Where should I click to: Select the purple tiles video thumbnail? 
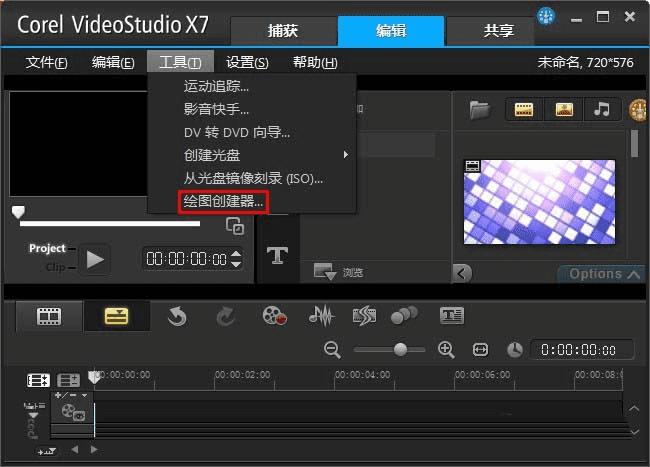coord(539,202)
